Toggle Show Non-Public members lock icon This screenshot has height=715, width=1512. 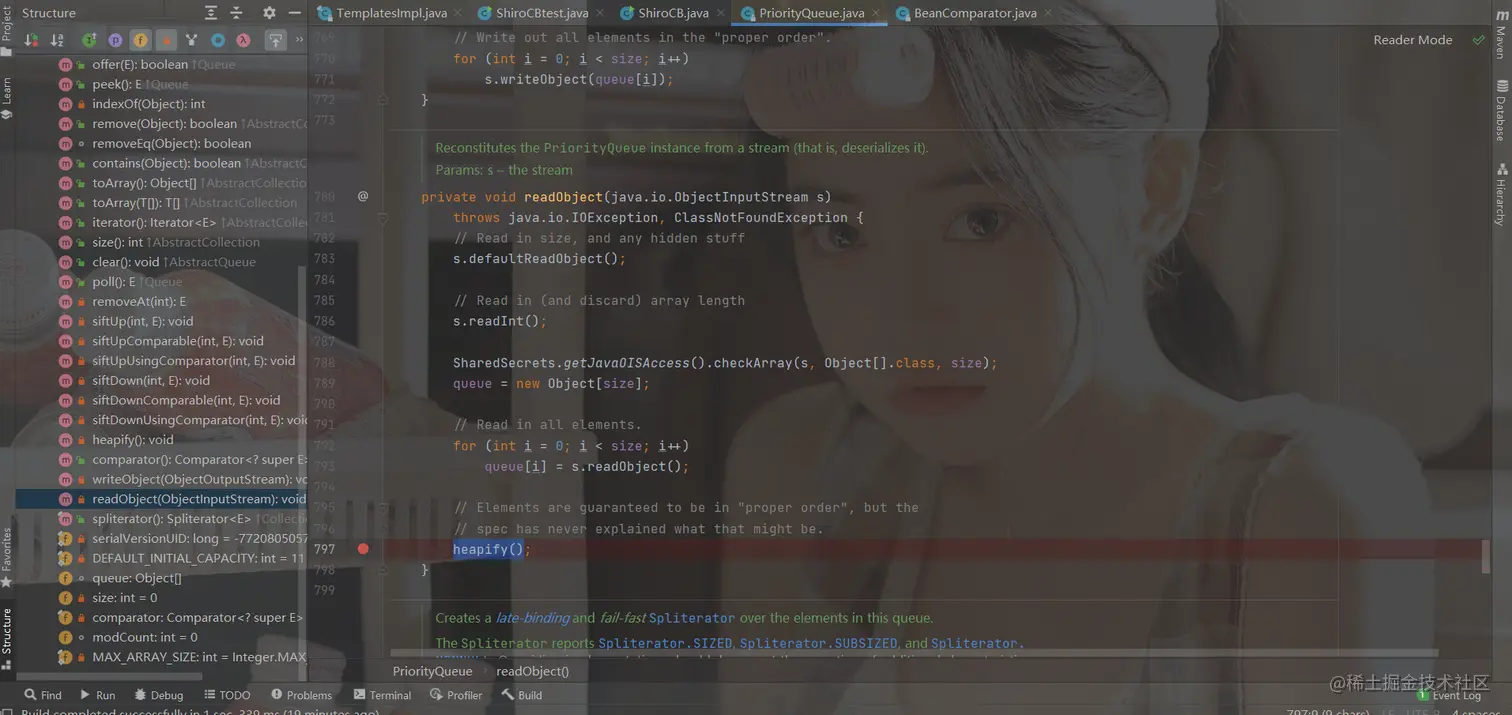coord(166,40)
